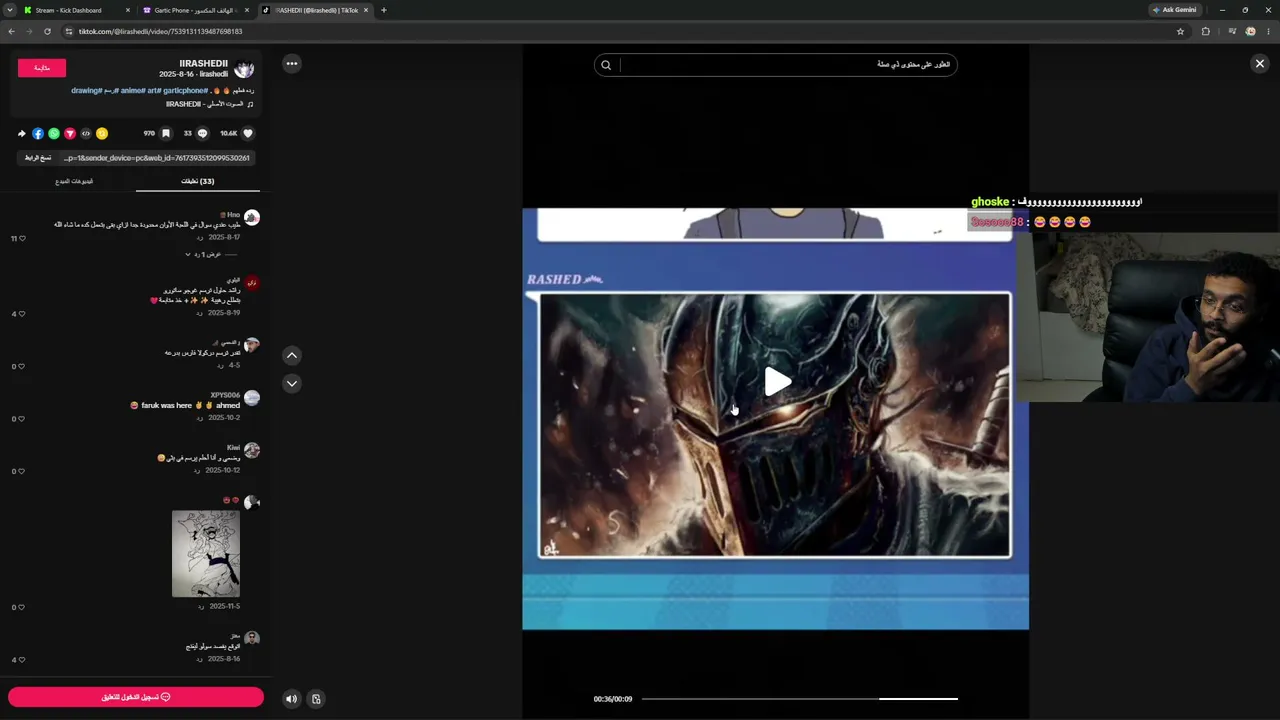Expand the 1 reply under Hno's comment

pos(202,254)
